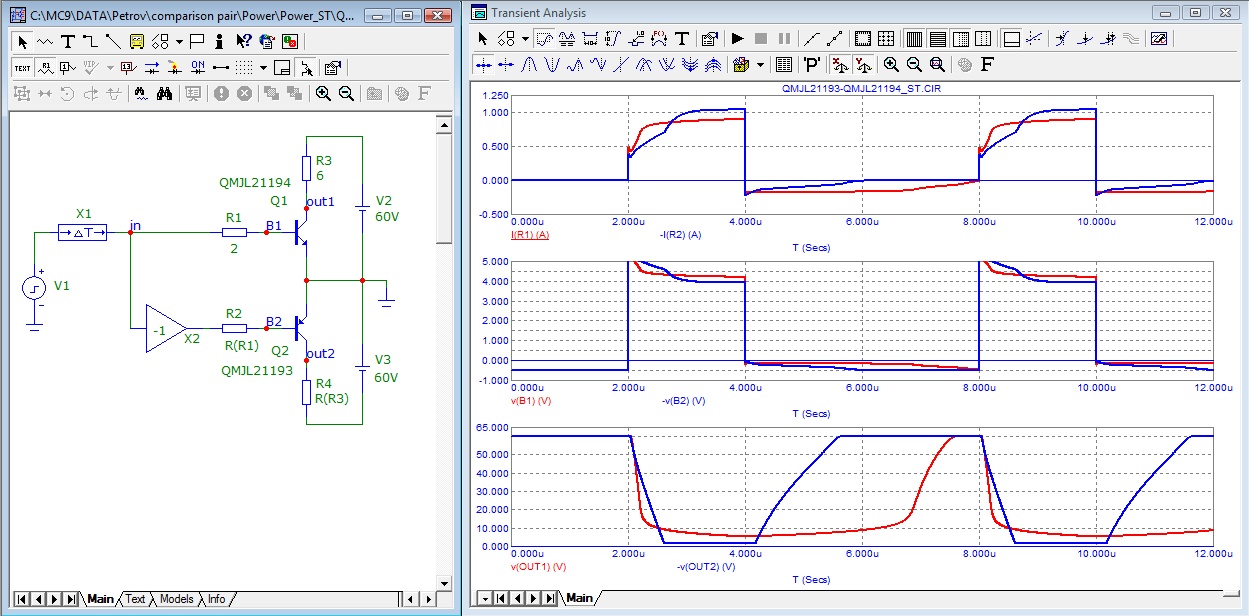This screenshot has height=616, width=1249.
Task: Pause the analysis run
Action: [784, 39]
